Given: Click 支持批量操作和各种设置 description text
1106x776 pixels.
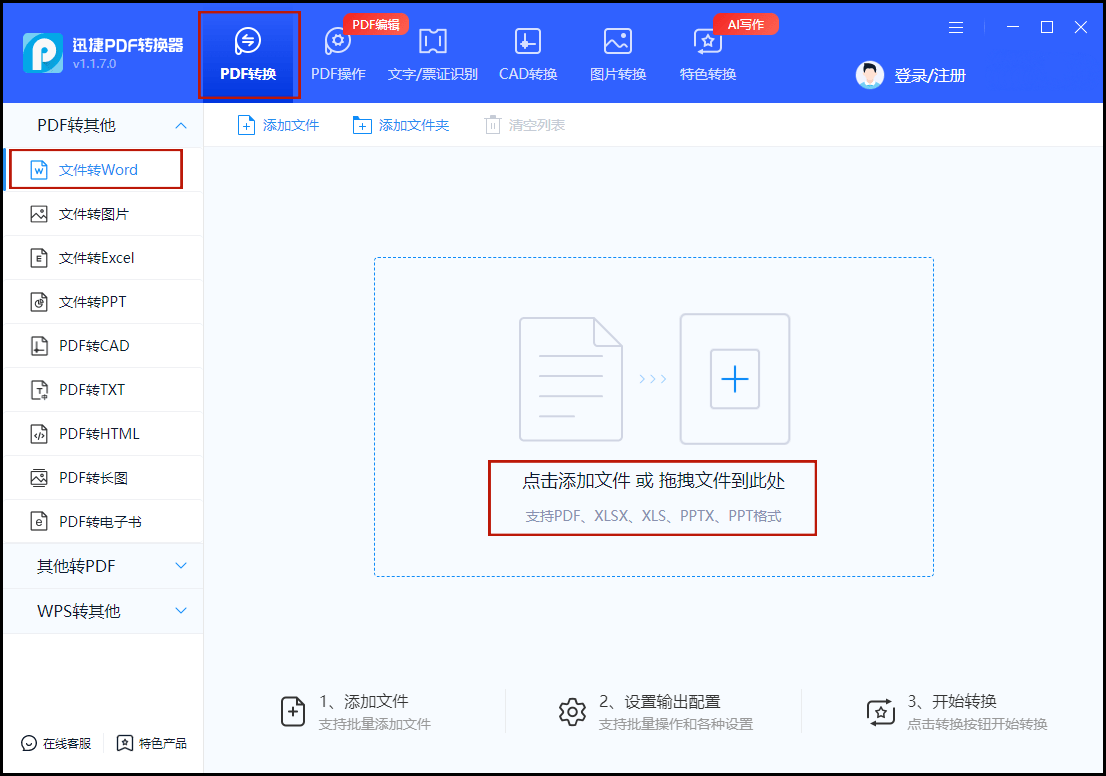Looking at the screenshot, I should point(676,725).
